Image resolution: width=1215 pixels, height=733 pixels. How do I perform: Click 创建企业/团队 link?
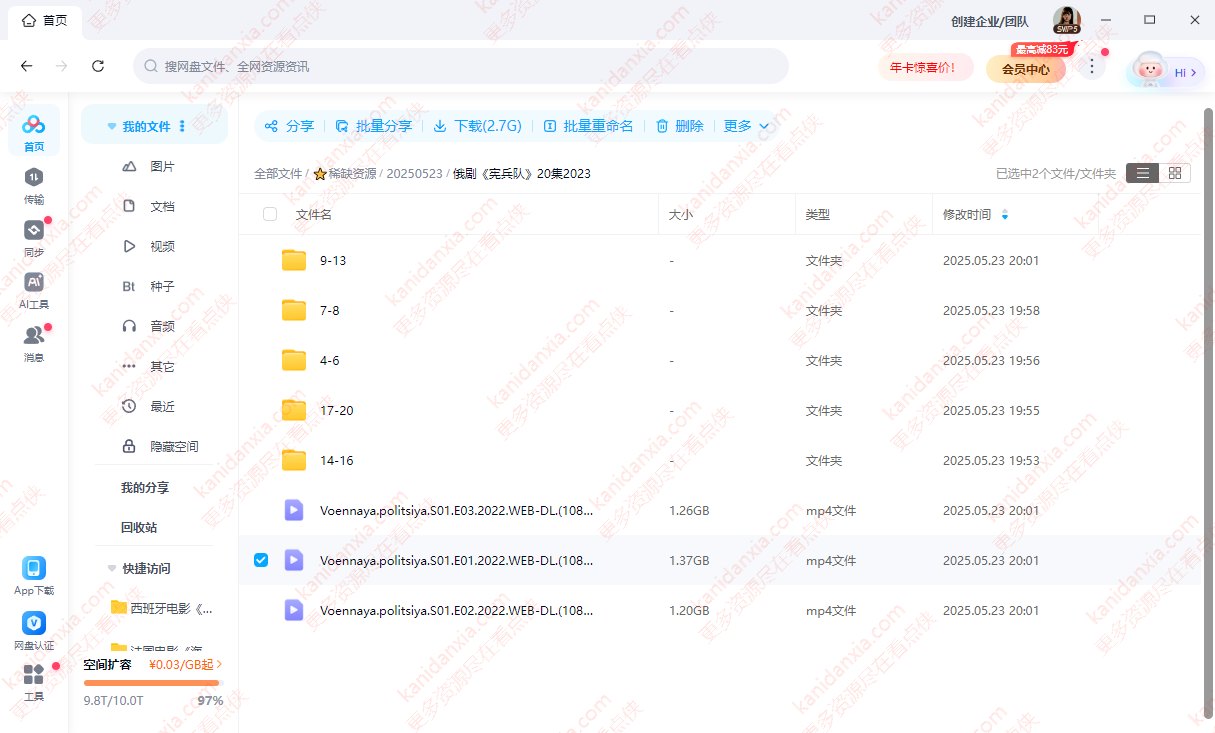click(990, 21)
